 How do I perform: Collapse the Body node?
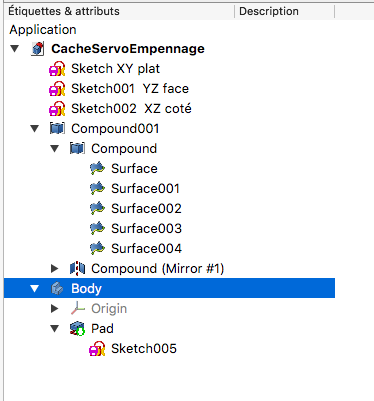click(x=35, y=289)
